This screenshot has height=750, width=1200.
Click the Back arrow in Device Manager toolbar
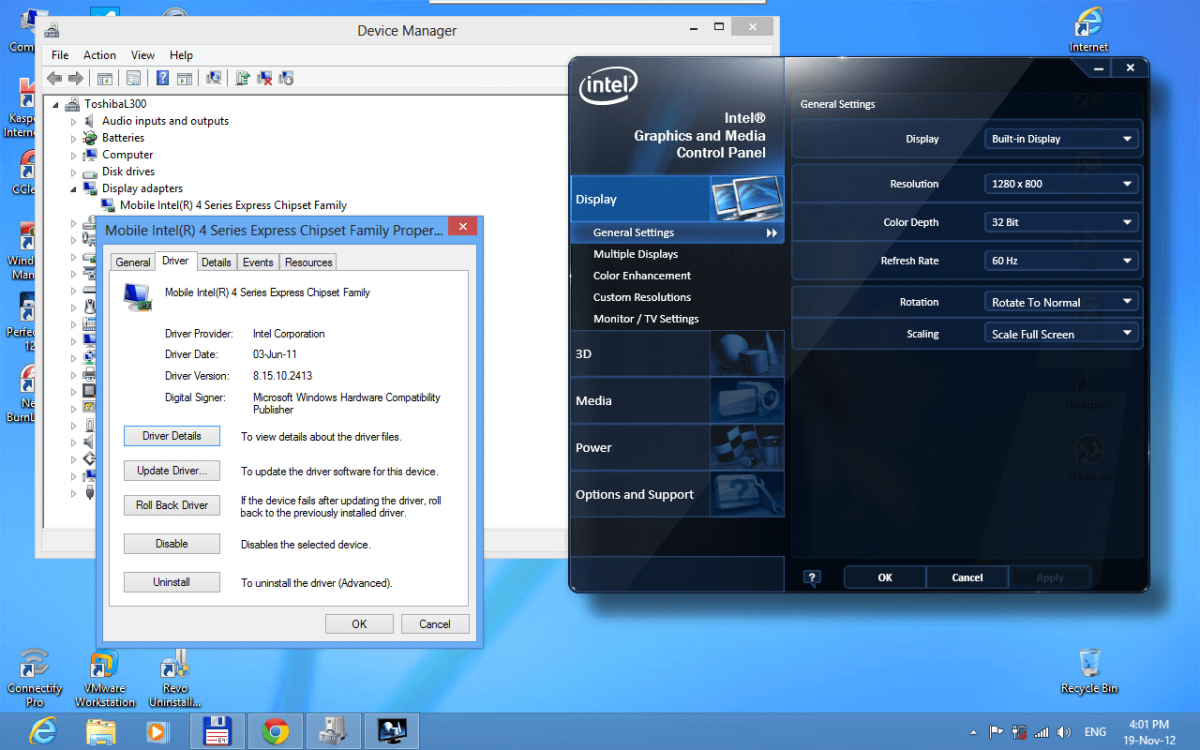pyautogui.click(x=54, y=78)
